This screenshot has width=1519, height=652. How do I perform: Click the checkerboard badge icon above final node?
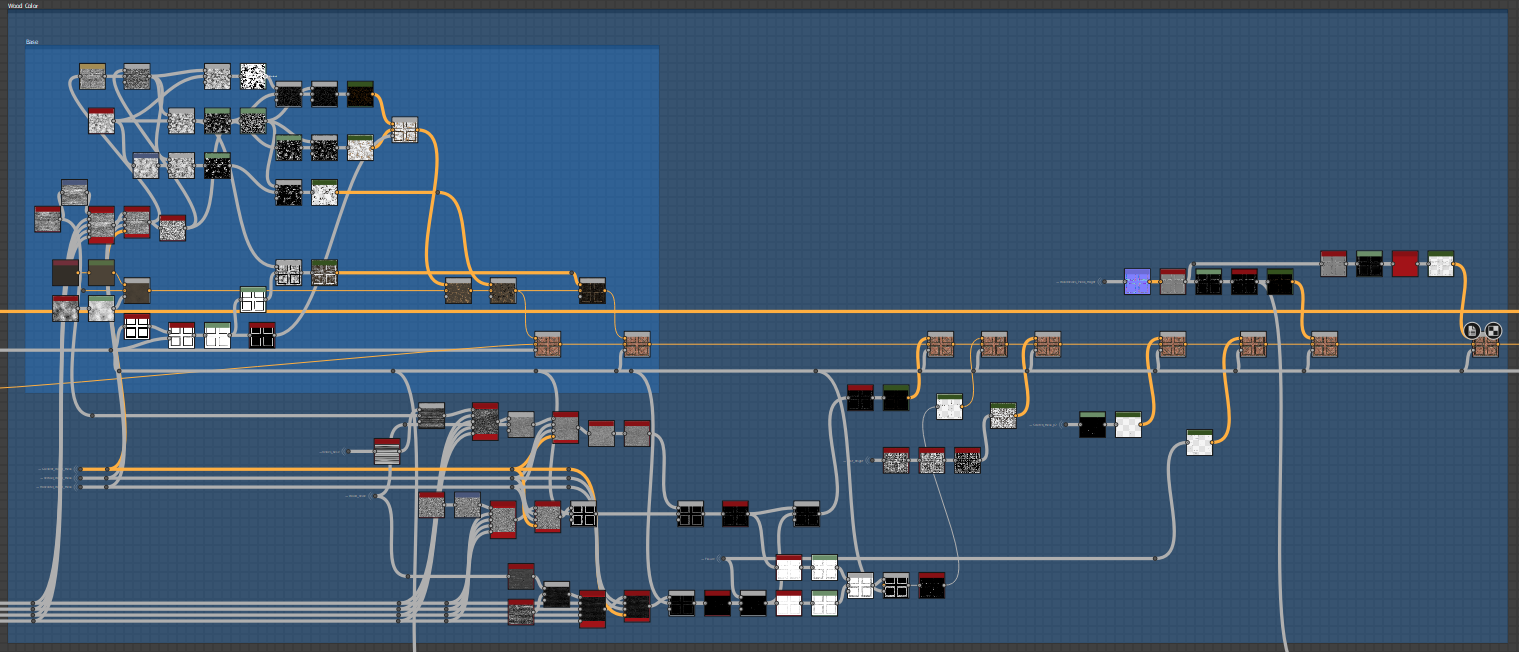[x=1493, y=331]
